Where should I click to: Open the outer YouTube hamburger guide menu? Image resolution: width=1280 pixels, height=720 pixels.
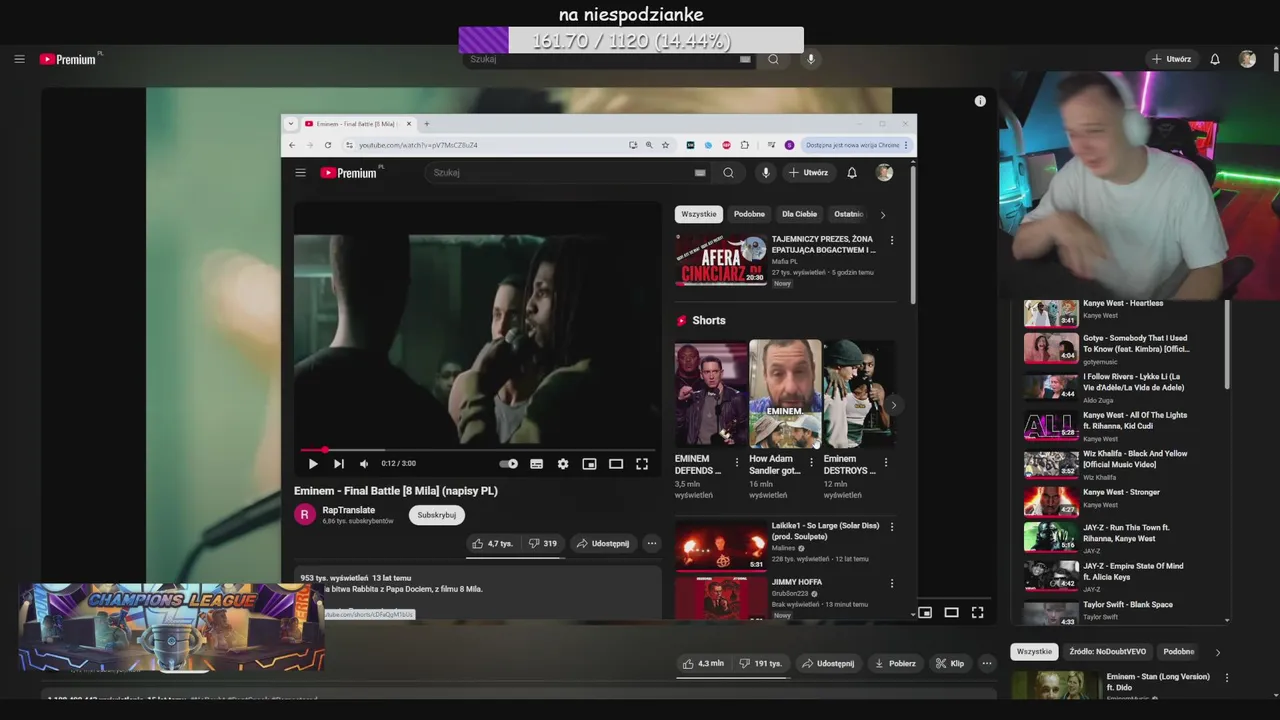click(x=19, y=59)
